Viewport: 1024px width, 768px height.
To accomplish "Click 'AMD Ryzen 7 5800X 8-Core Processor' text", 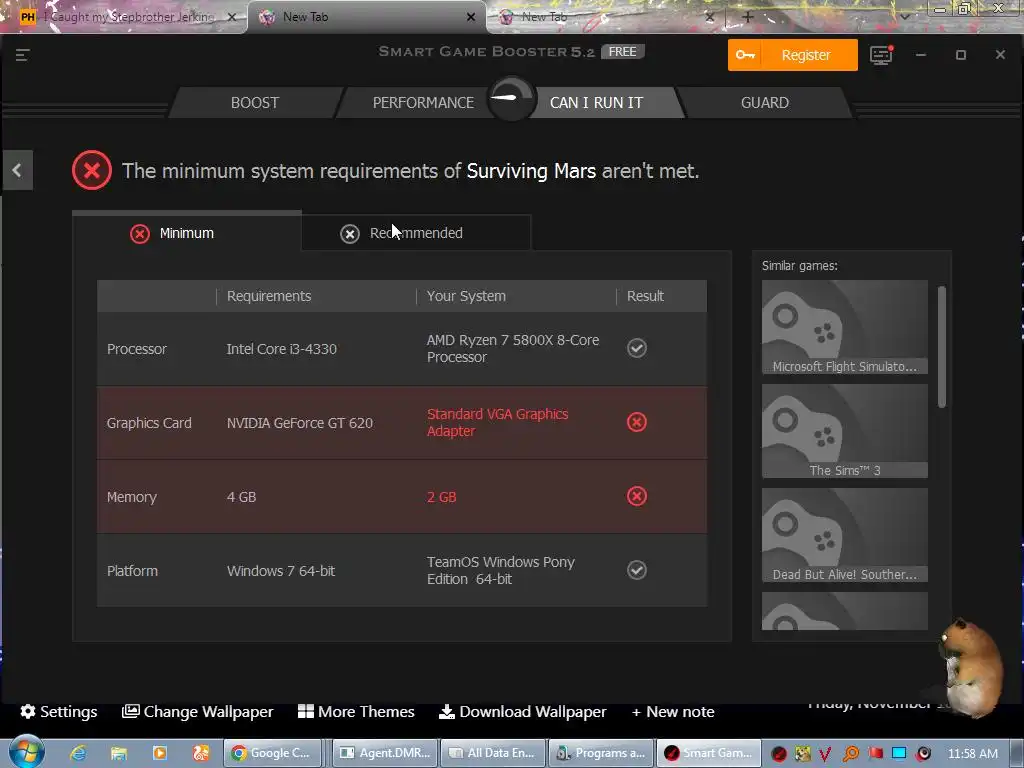I will pyautogui.click(x=513, y=348).
